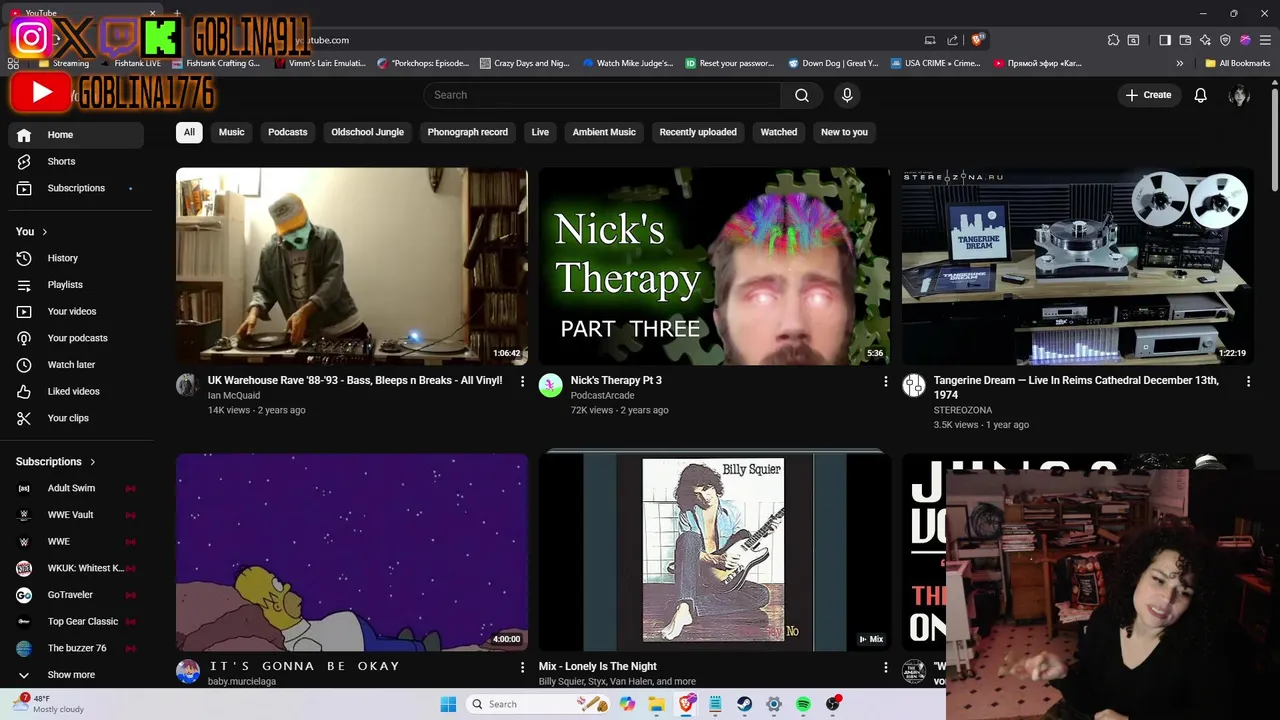Viewport: 1280px width, 720px height.
Task: Open Adult Swim subscription channel
Action: point(76,488)
